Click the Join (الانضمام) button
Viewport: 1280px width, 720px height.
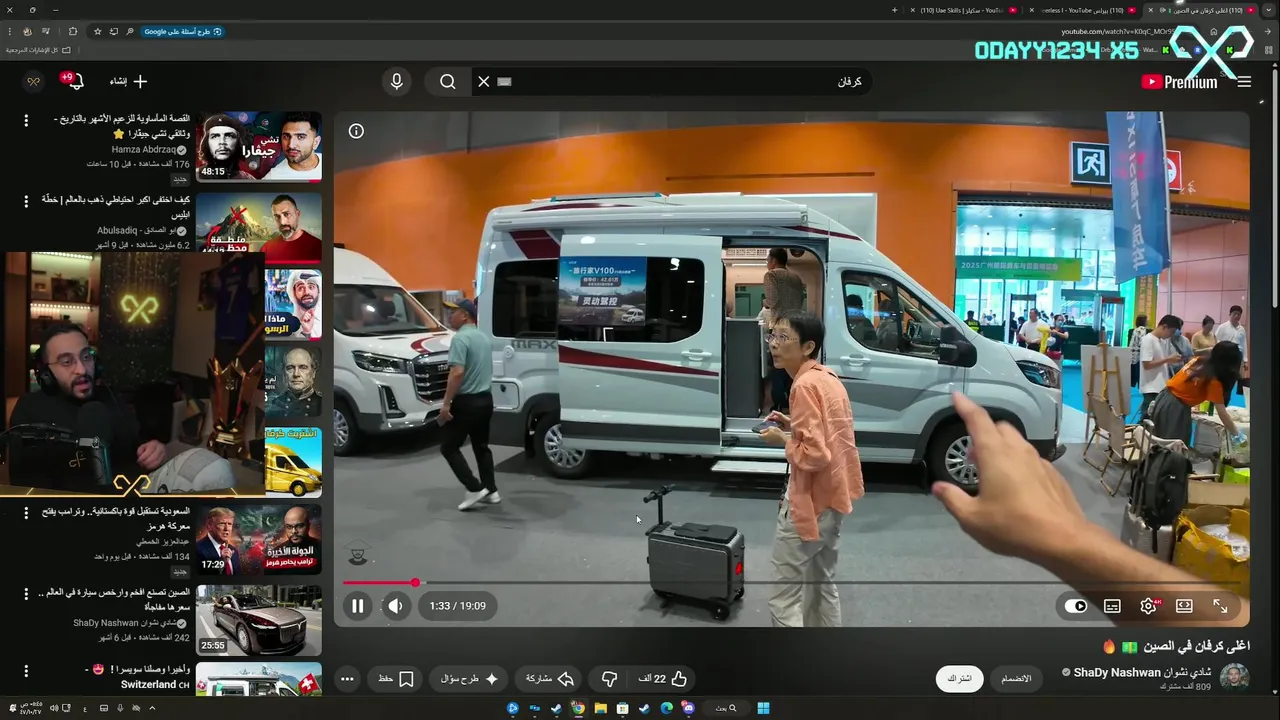point(1016,679)
